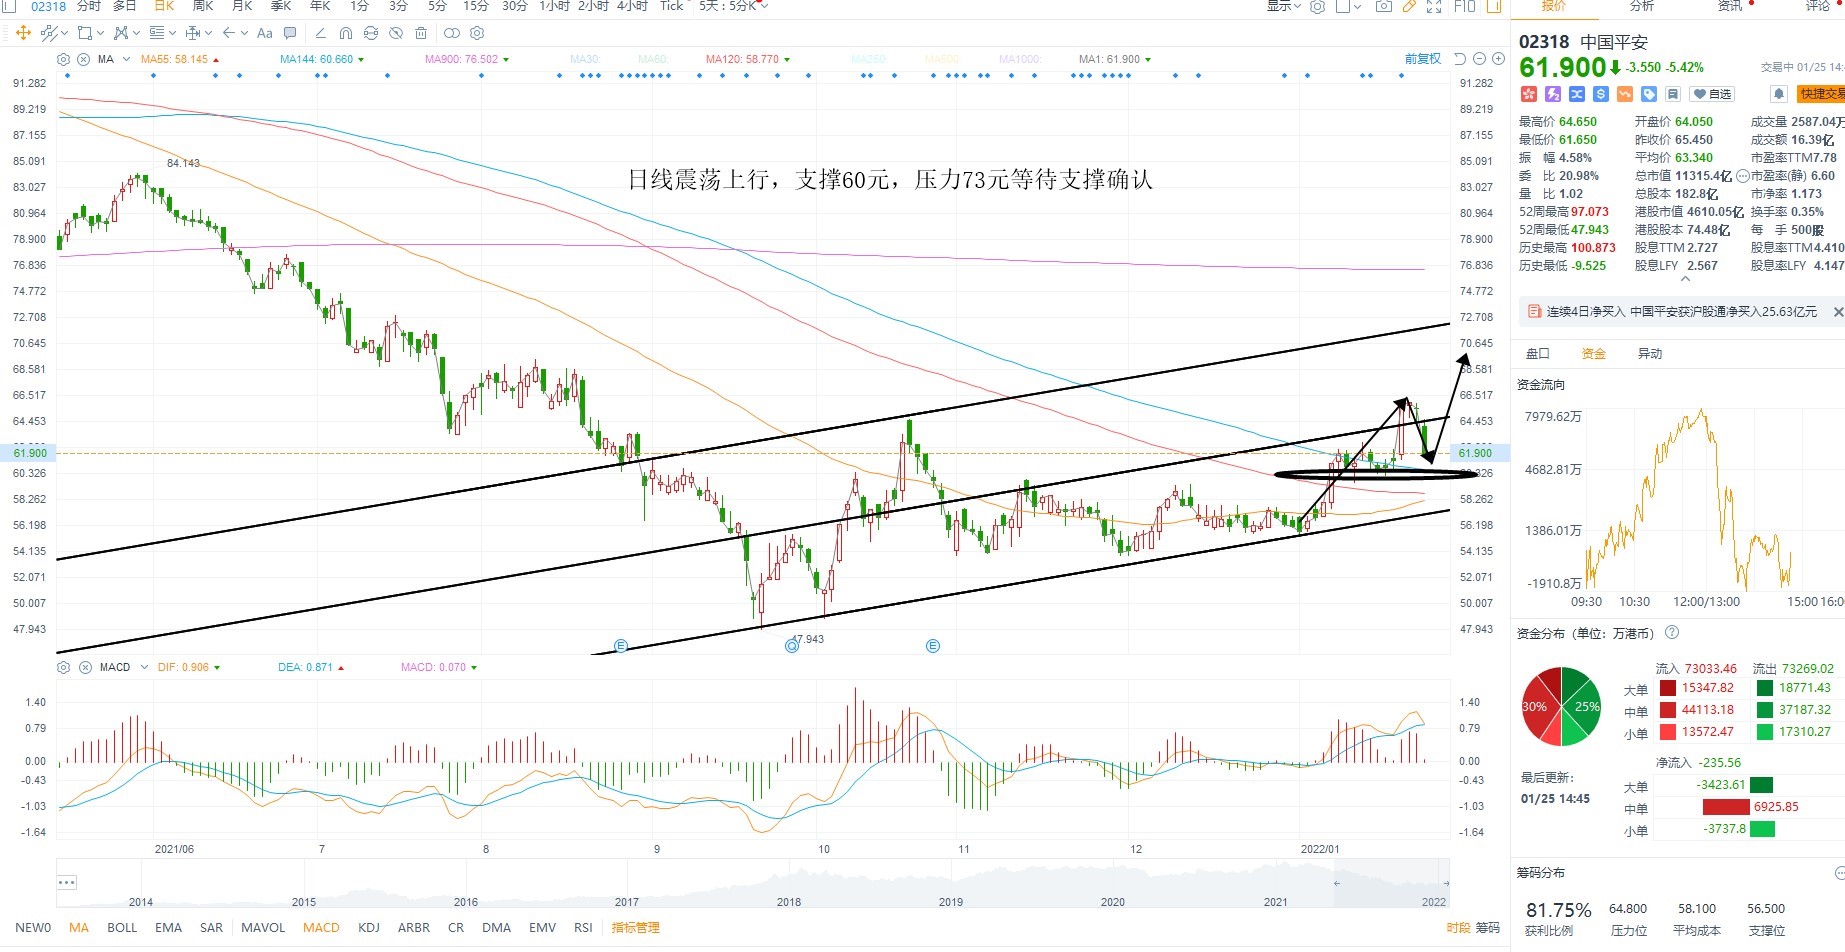Toggle the EMA overlay indicator

(x=168, y=928)
